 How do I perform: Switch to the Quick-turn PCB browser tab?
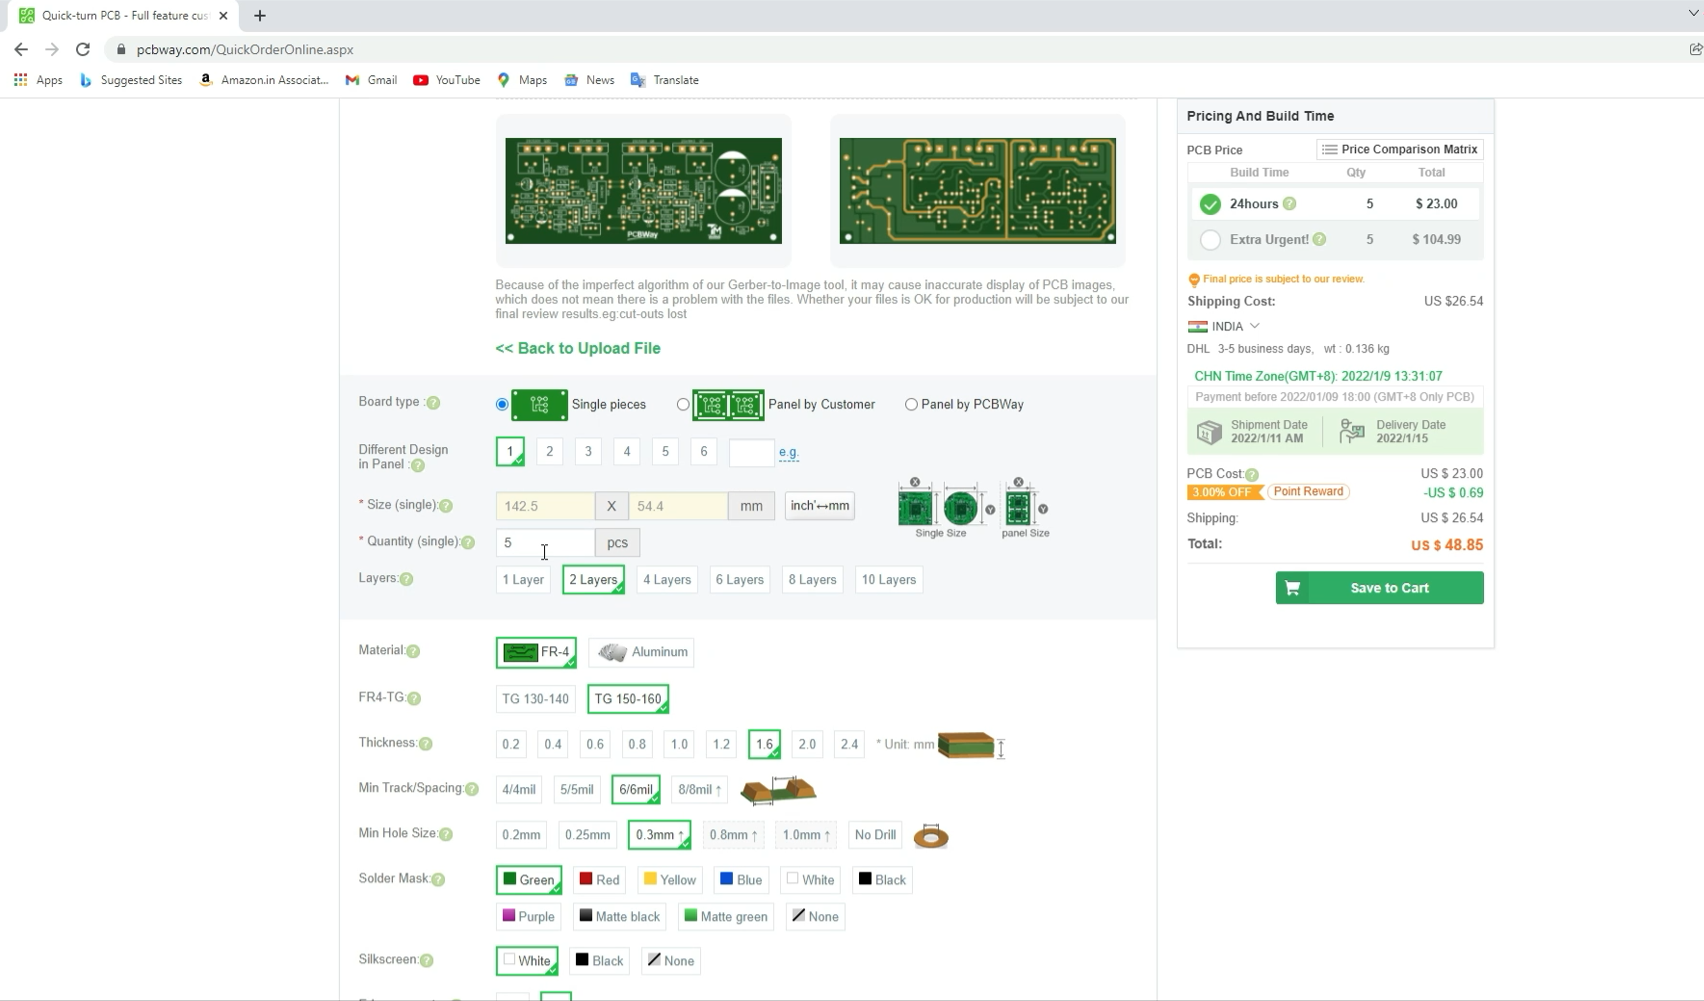123,16
